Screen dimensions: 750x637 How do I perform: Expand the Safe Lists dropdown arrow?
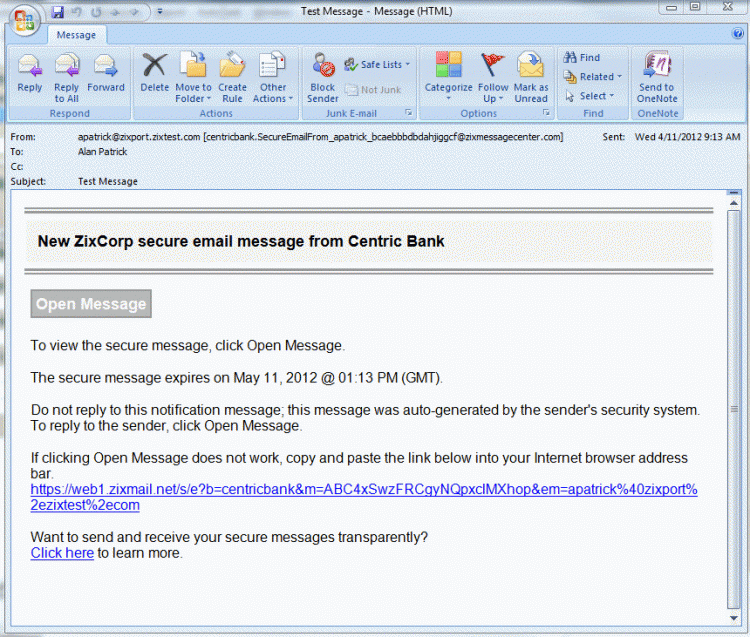(x=408, y=64)
